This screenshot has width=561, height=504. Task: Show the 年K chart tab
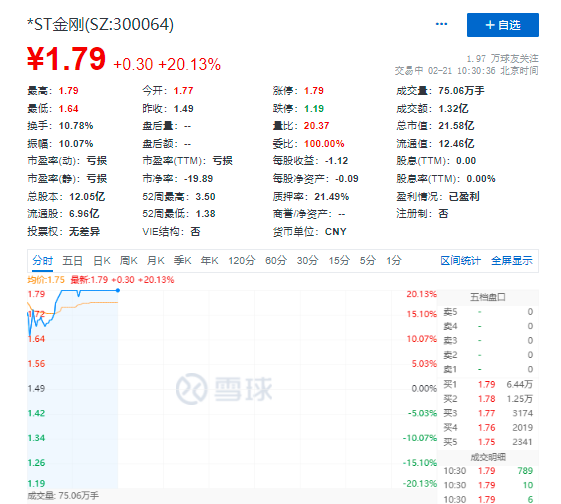(x=210, y=261)
